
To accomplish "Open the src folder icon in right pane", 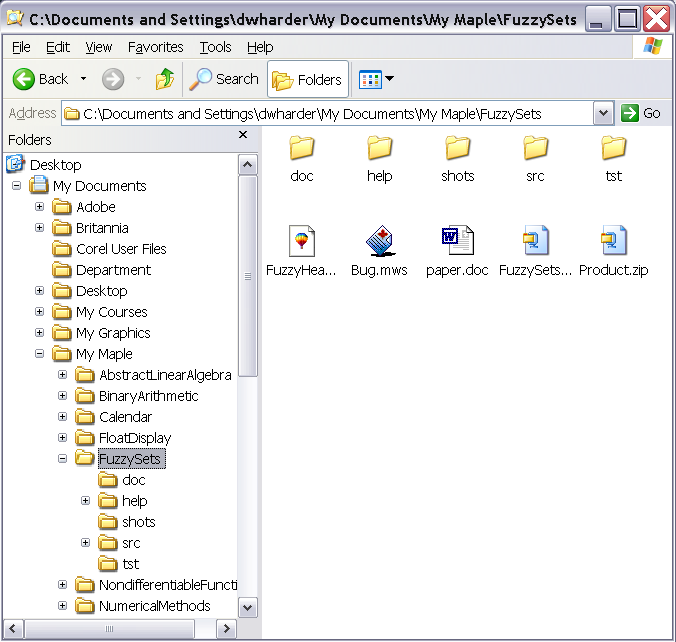I will pos(535,149).
